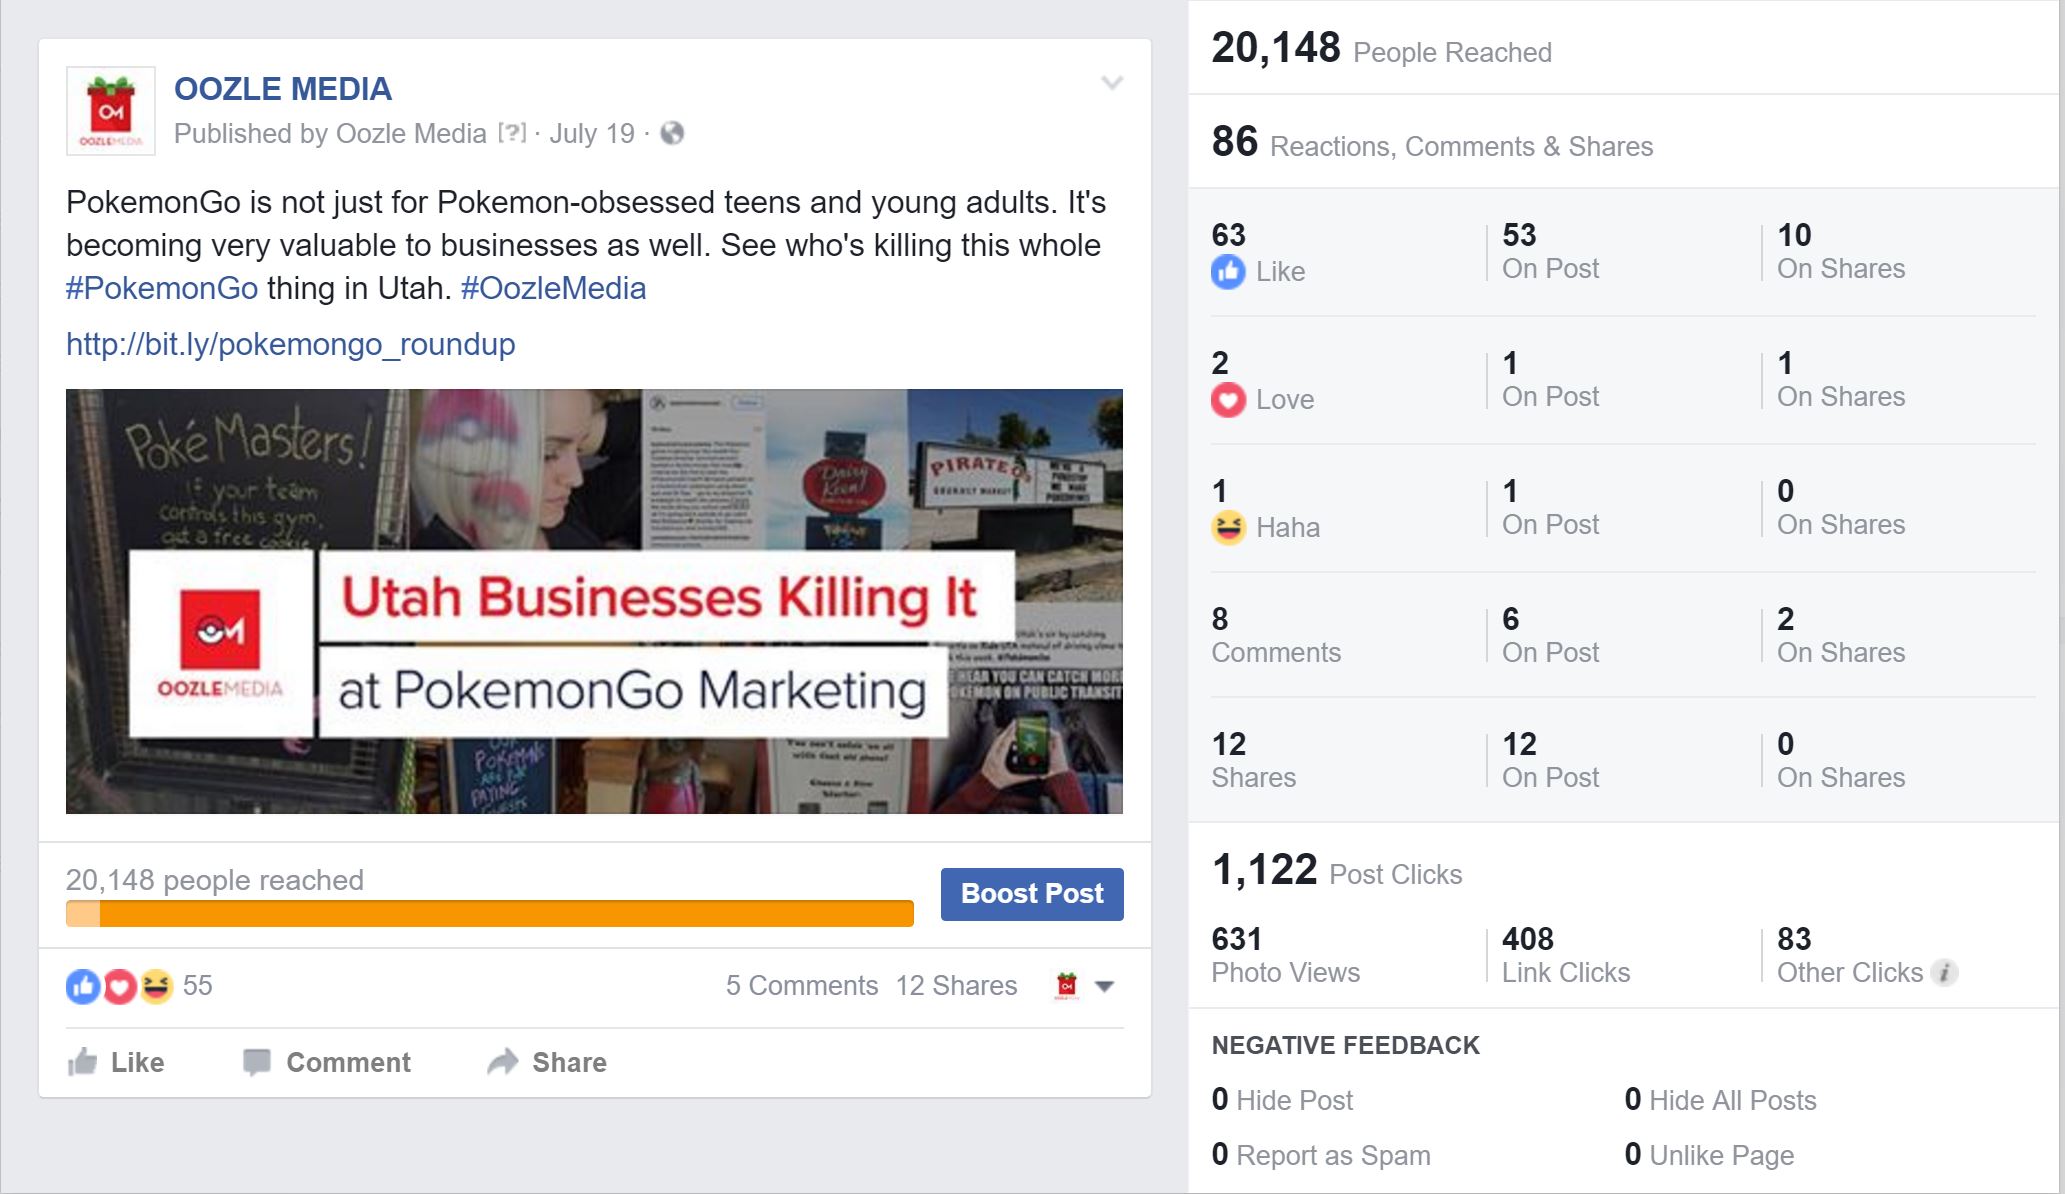This screenshot has height=1194, width=2065.
Task: Open the post options chevron menu
Action: point(1112,83)
